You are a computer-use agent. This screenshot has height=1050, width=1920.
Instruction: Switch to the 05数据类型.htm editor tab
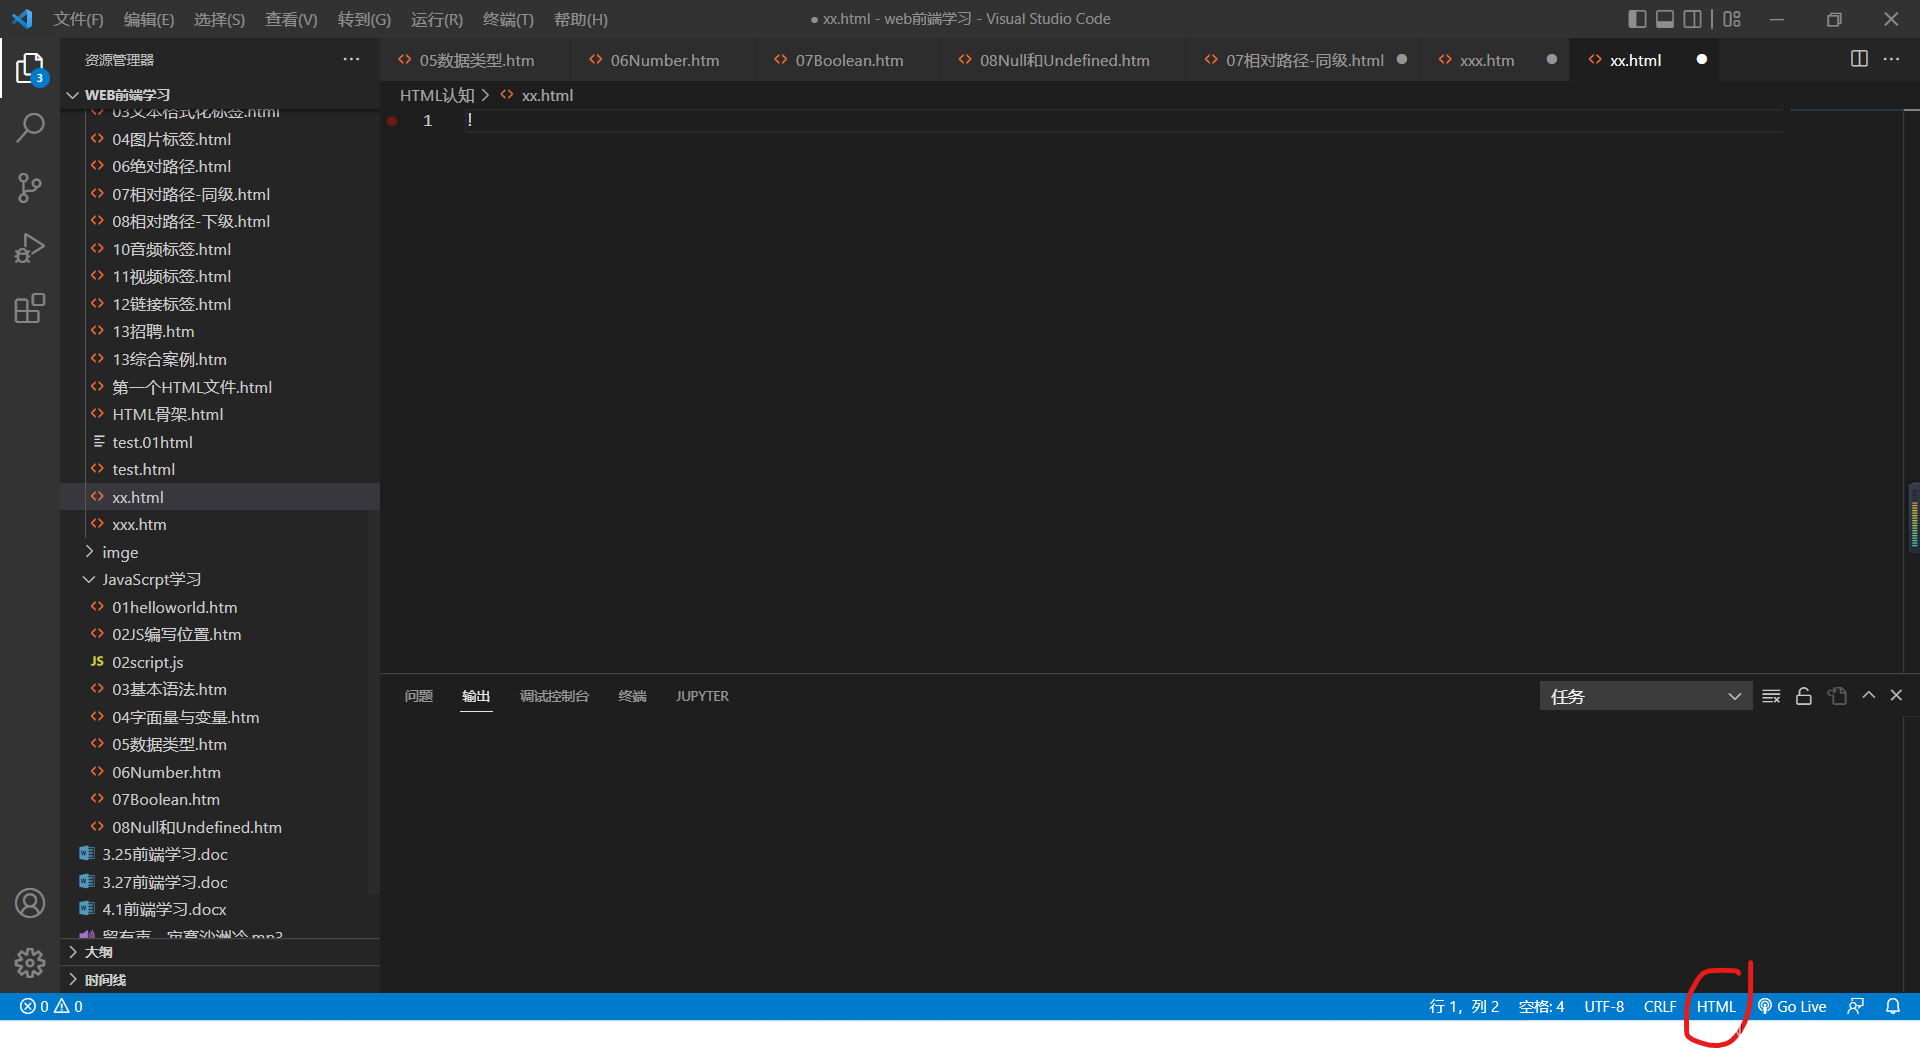tap(475, 60)
